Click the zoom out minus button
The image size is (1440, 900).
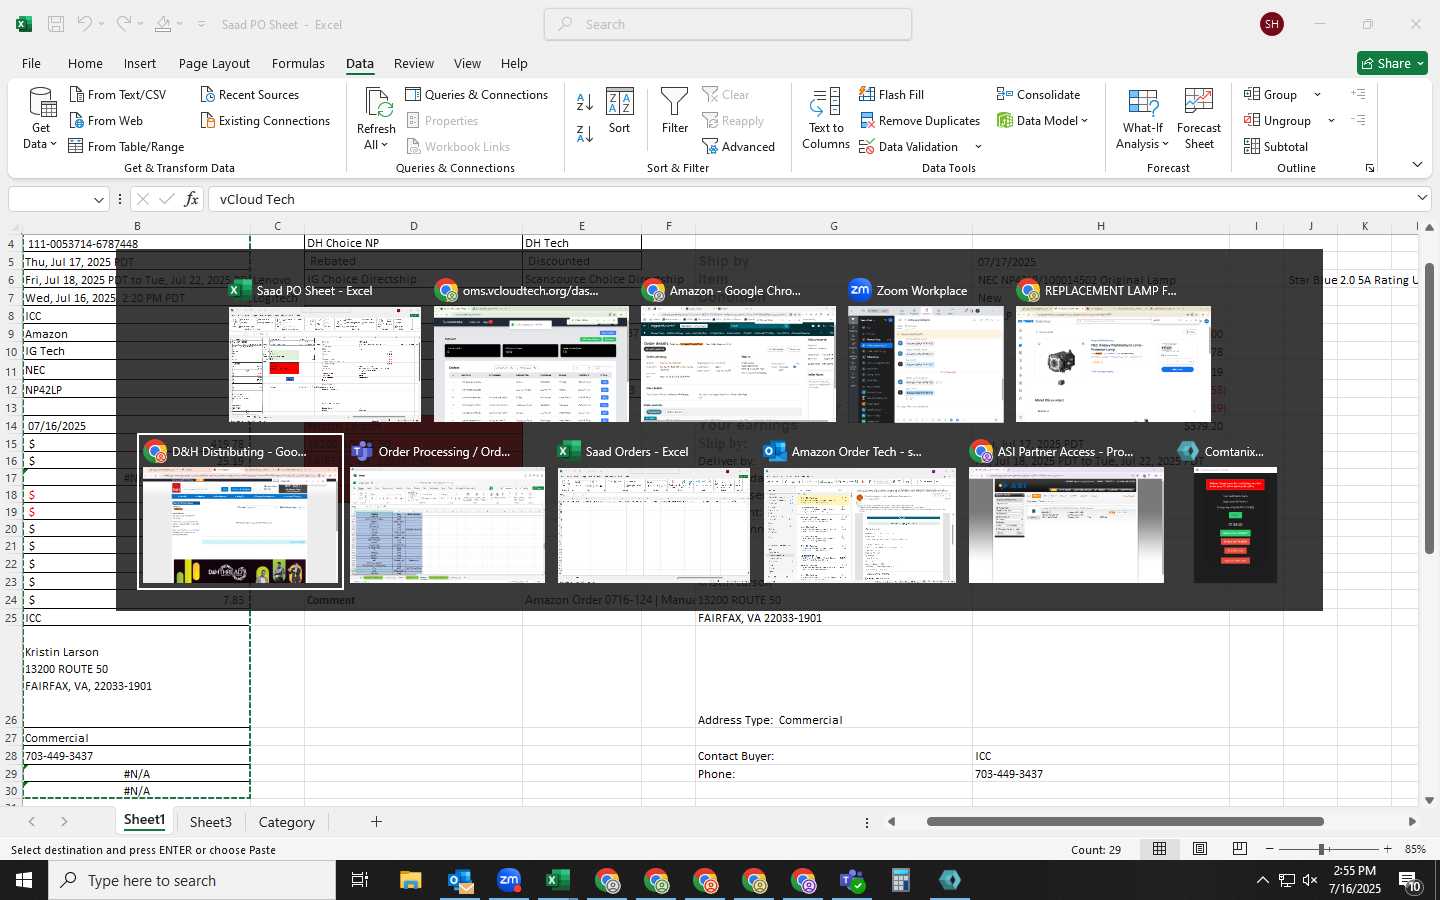(1269, 849)
